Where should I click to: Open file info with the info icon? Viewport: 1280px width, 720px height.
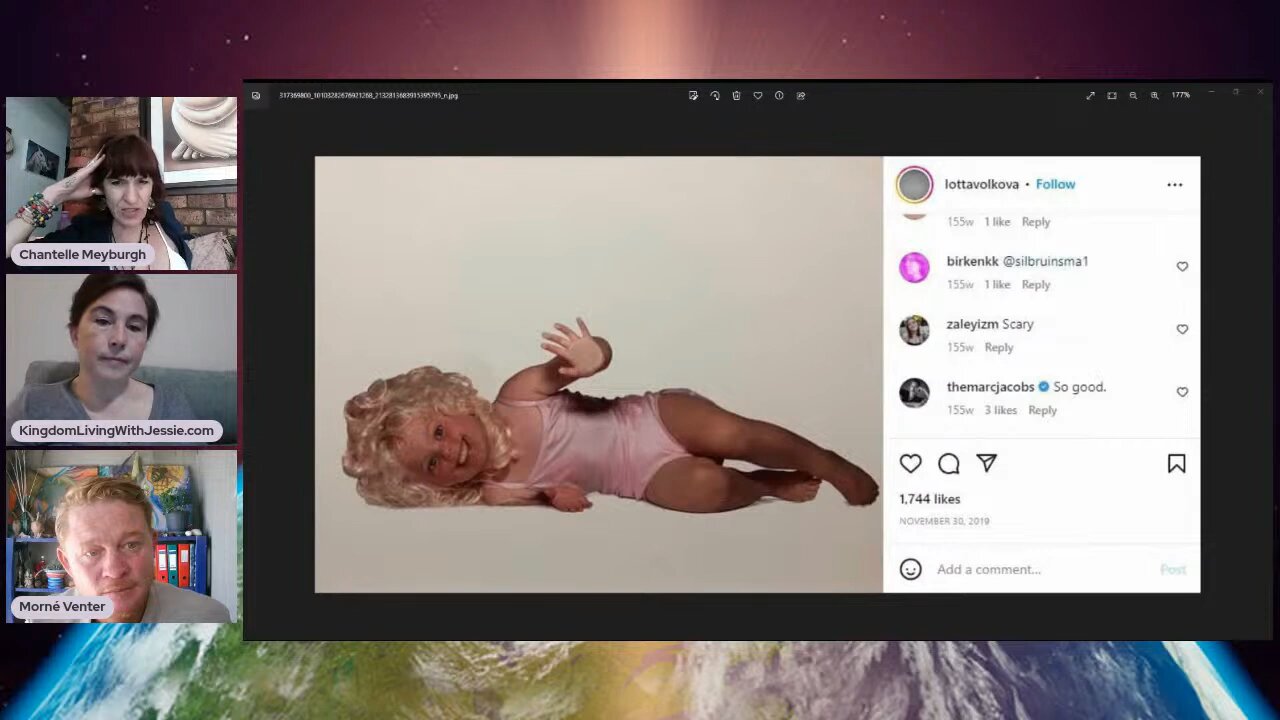coord(779,95)
